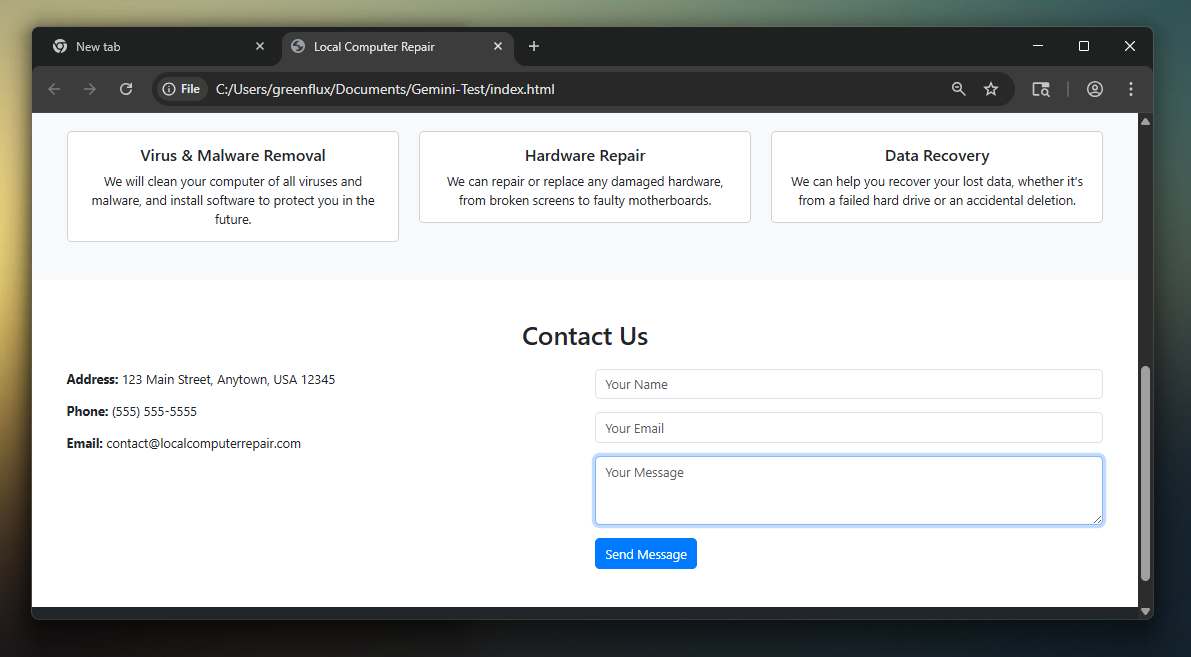
Task: Click the File site info chip
Action: (181, 89)
